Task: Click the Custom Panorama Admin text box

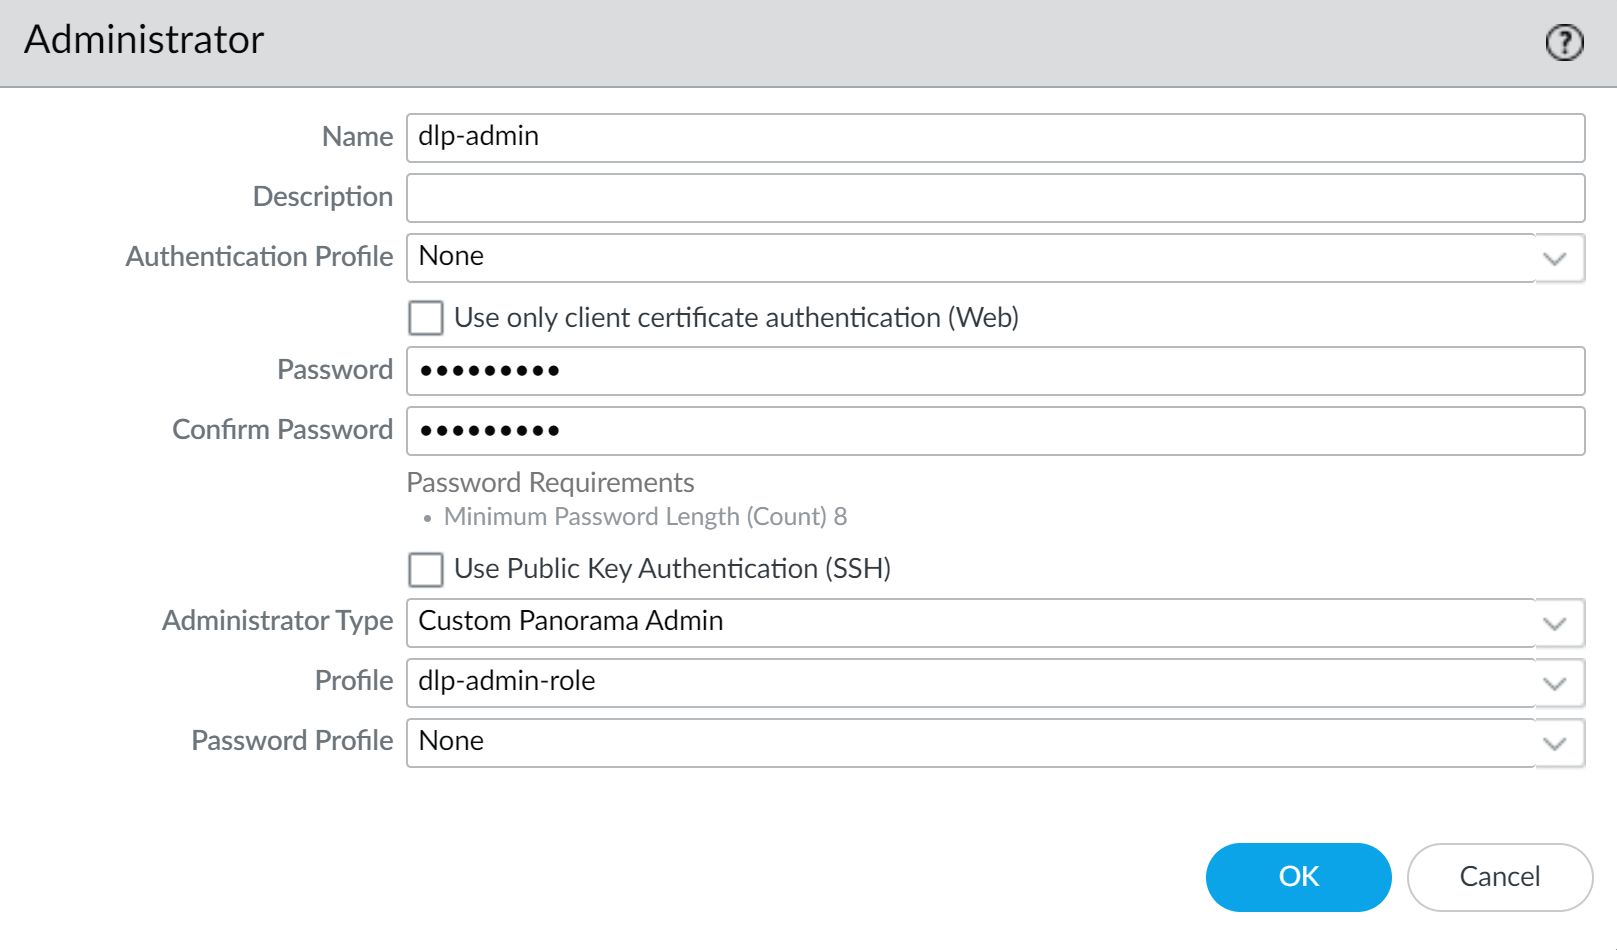Action: pyautogui.click(x=970, y=622)
